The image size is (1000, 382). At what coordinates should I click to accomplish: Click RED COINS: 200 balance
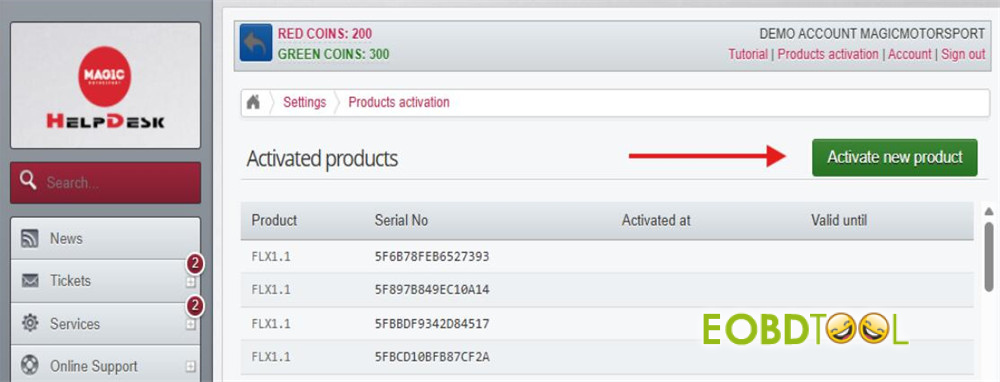click(x=325, y=34)
